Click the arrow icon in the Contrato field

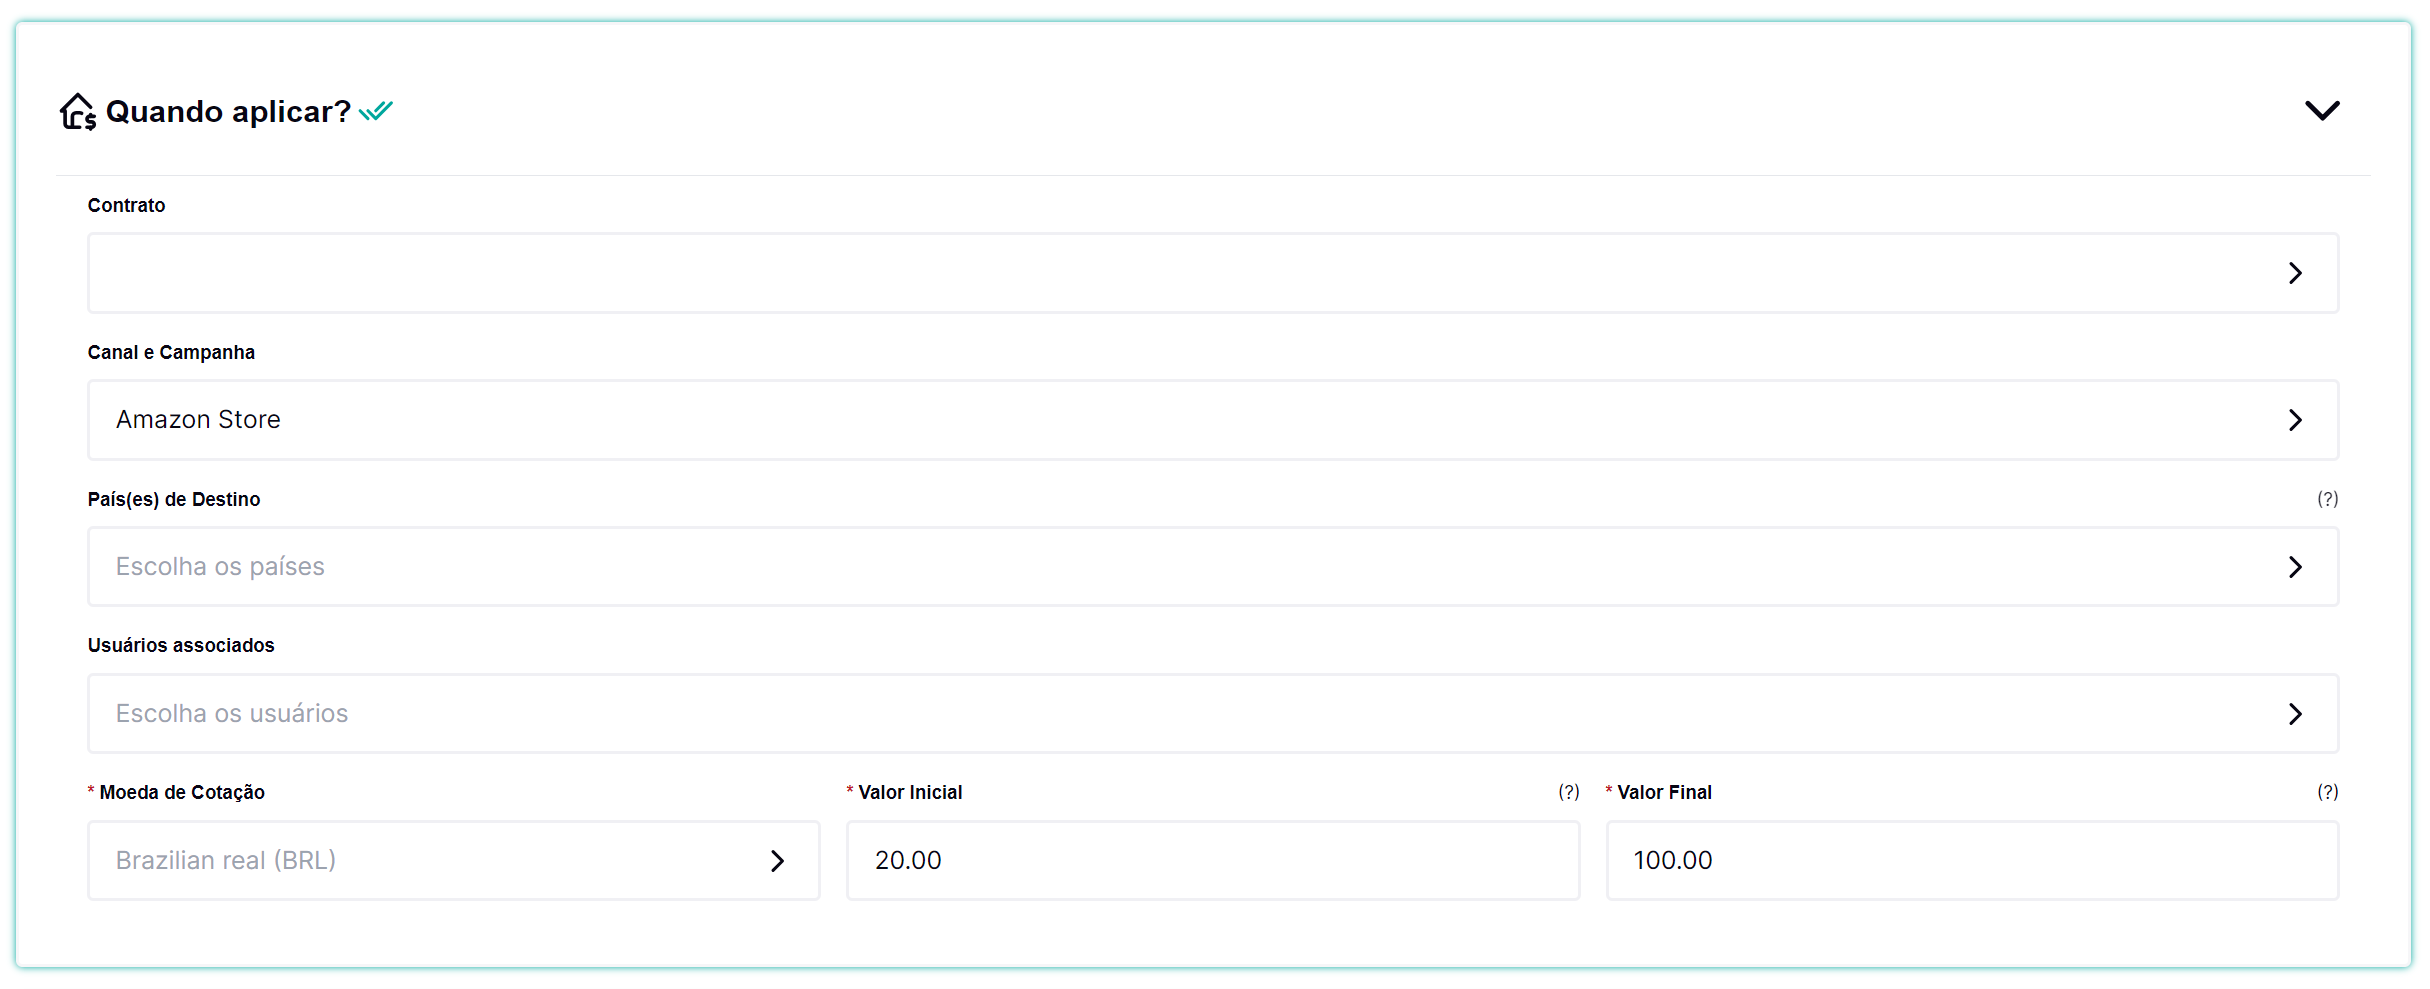click(2295, 273)
